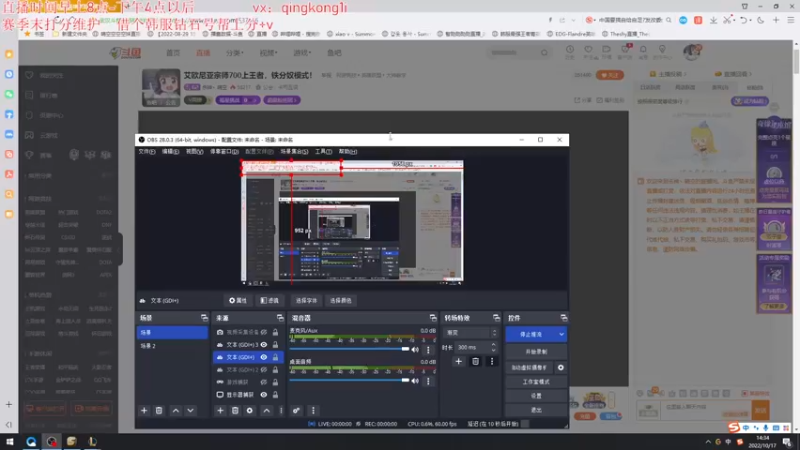Hide the 显示器捕获 source
800x450 pixels.
[264, 394]
